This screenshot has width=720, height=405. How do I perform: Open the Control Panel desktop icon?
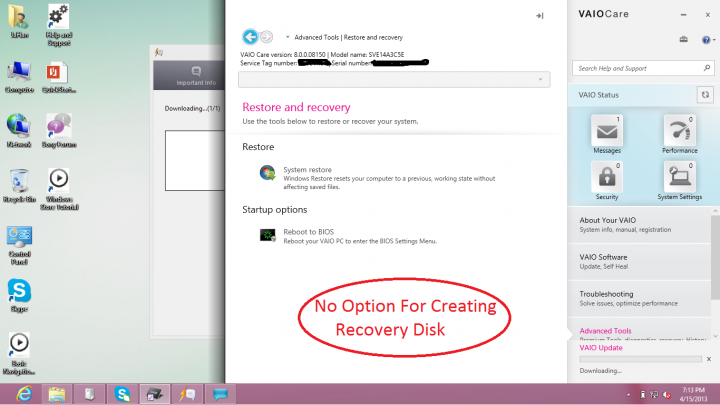click(x=19, y=245)
